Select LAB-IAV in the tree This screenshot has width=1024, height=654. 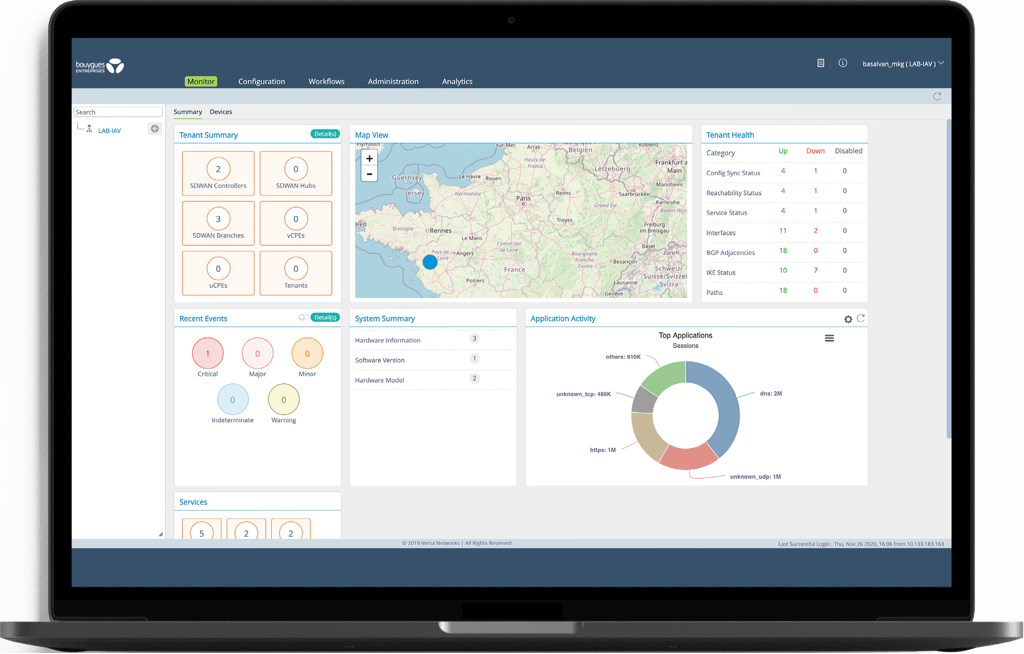point(109,131)
